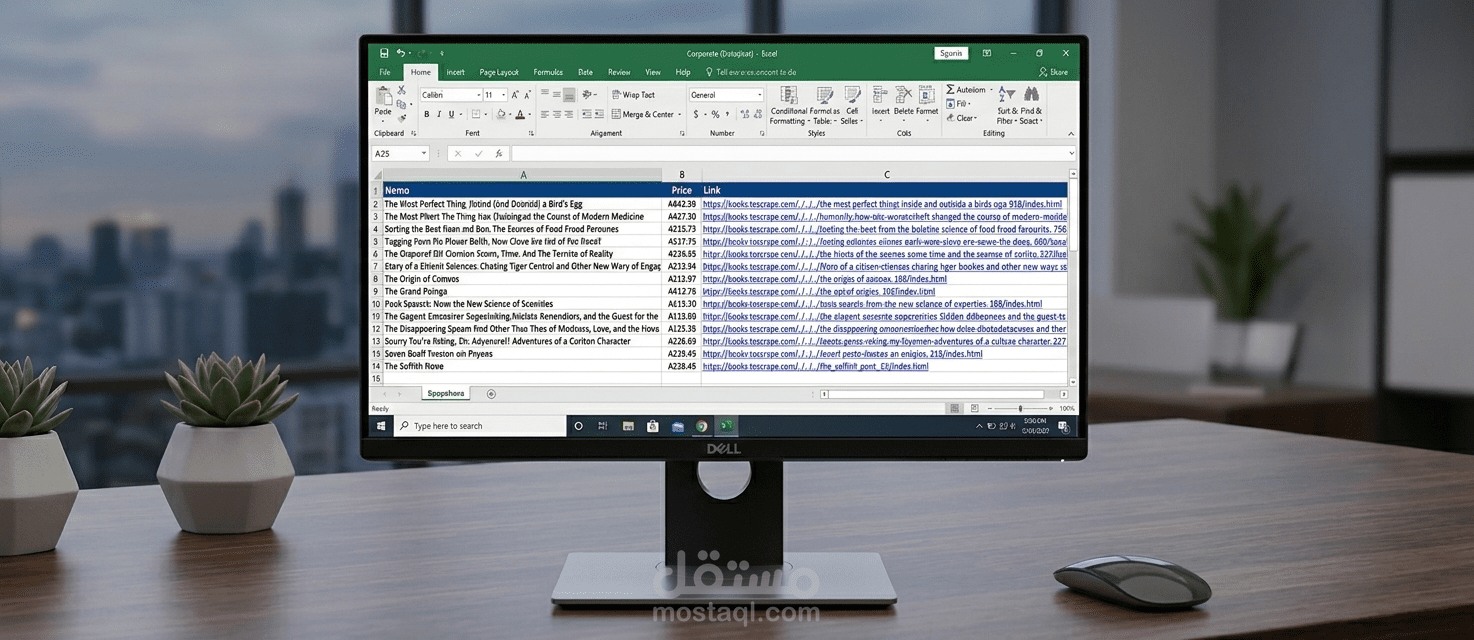
Task: Click the Center alignment icon
Action: click(x=557, y=114)
